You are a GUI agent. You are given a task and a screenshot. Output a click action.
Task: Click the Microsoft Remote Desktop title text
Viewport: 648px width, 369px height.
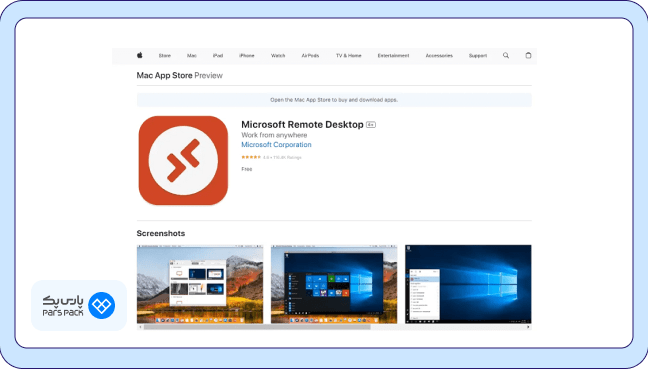tap(302, 124)
